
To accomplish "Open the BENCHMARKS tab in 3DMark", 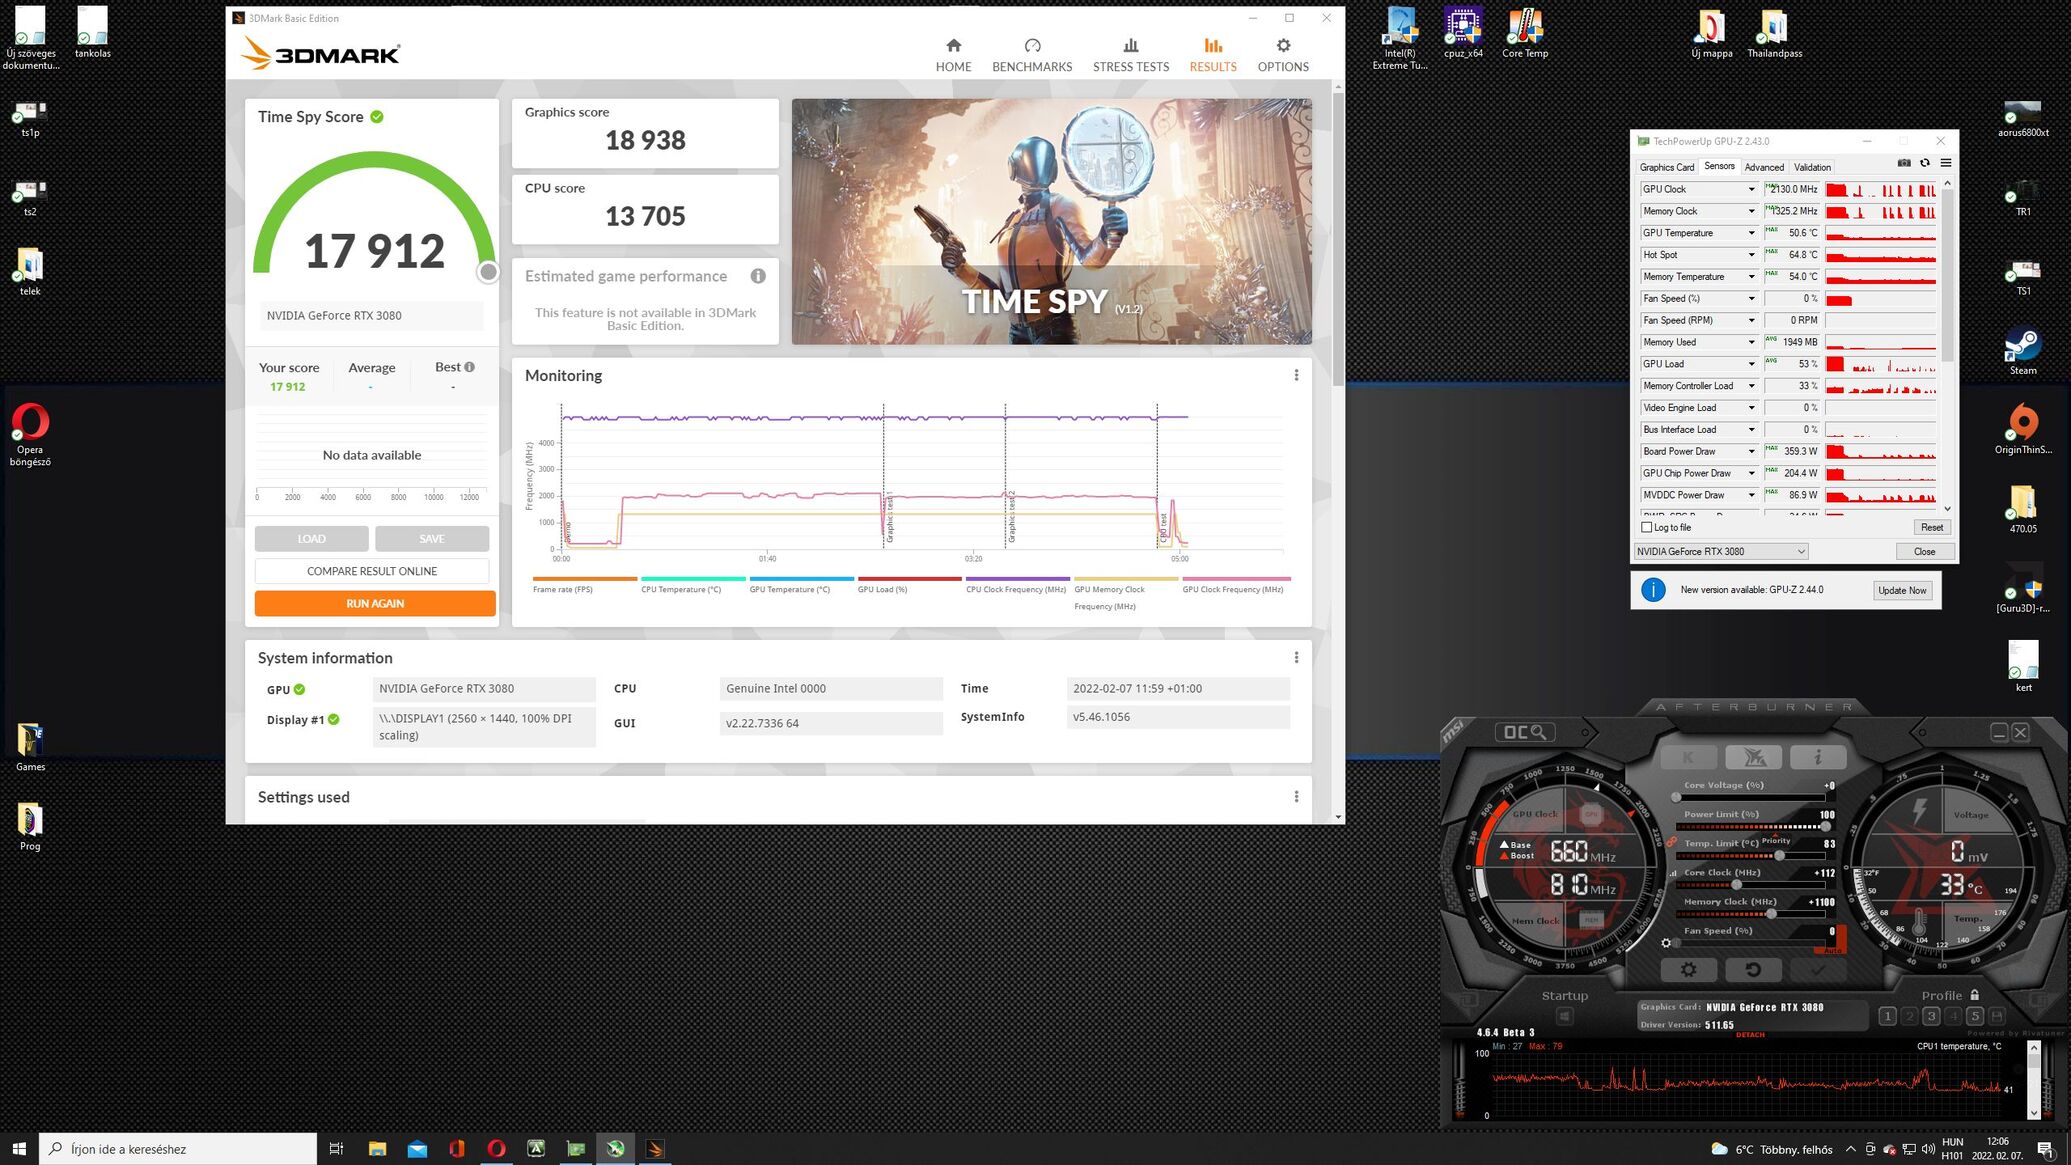I will (1031, 55).
